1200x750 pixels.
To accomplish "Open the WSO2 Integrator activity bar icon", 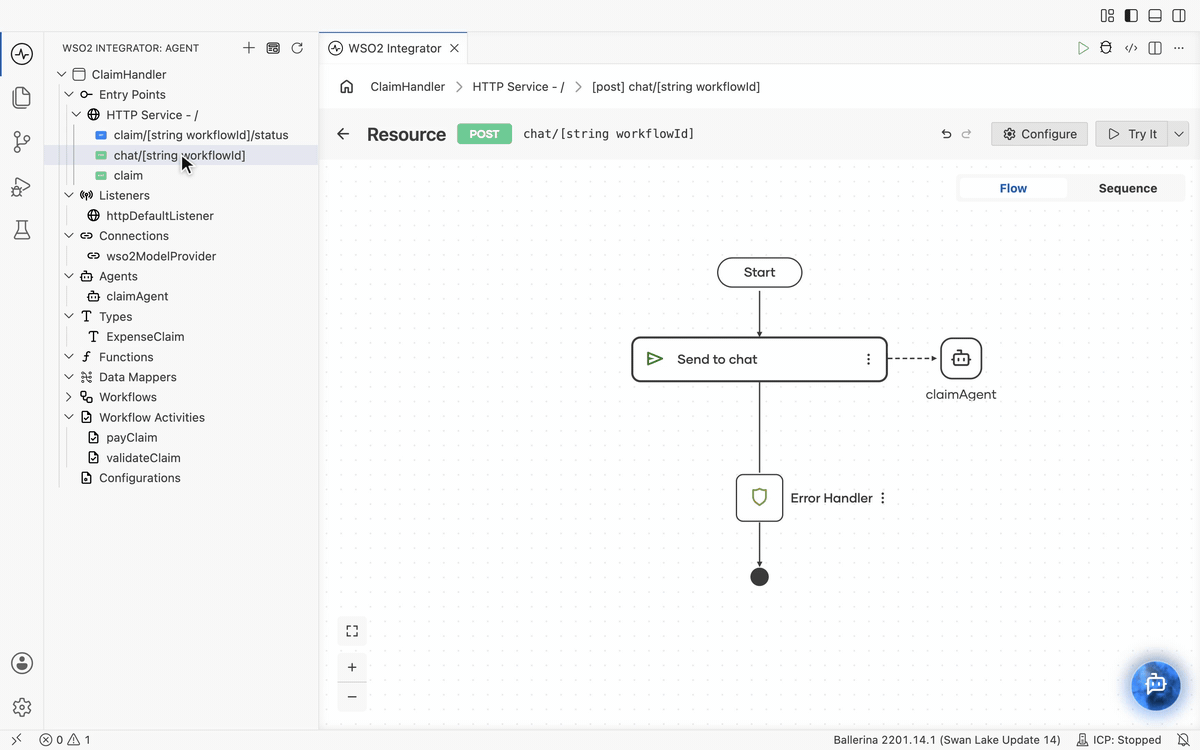I will [22, 54].
